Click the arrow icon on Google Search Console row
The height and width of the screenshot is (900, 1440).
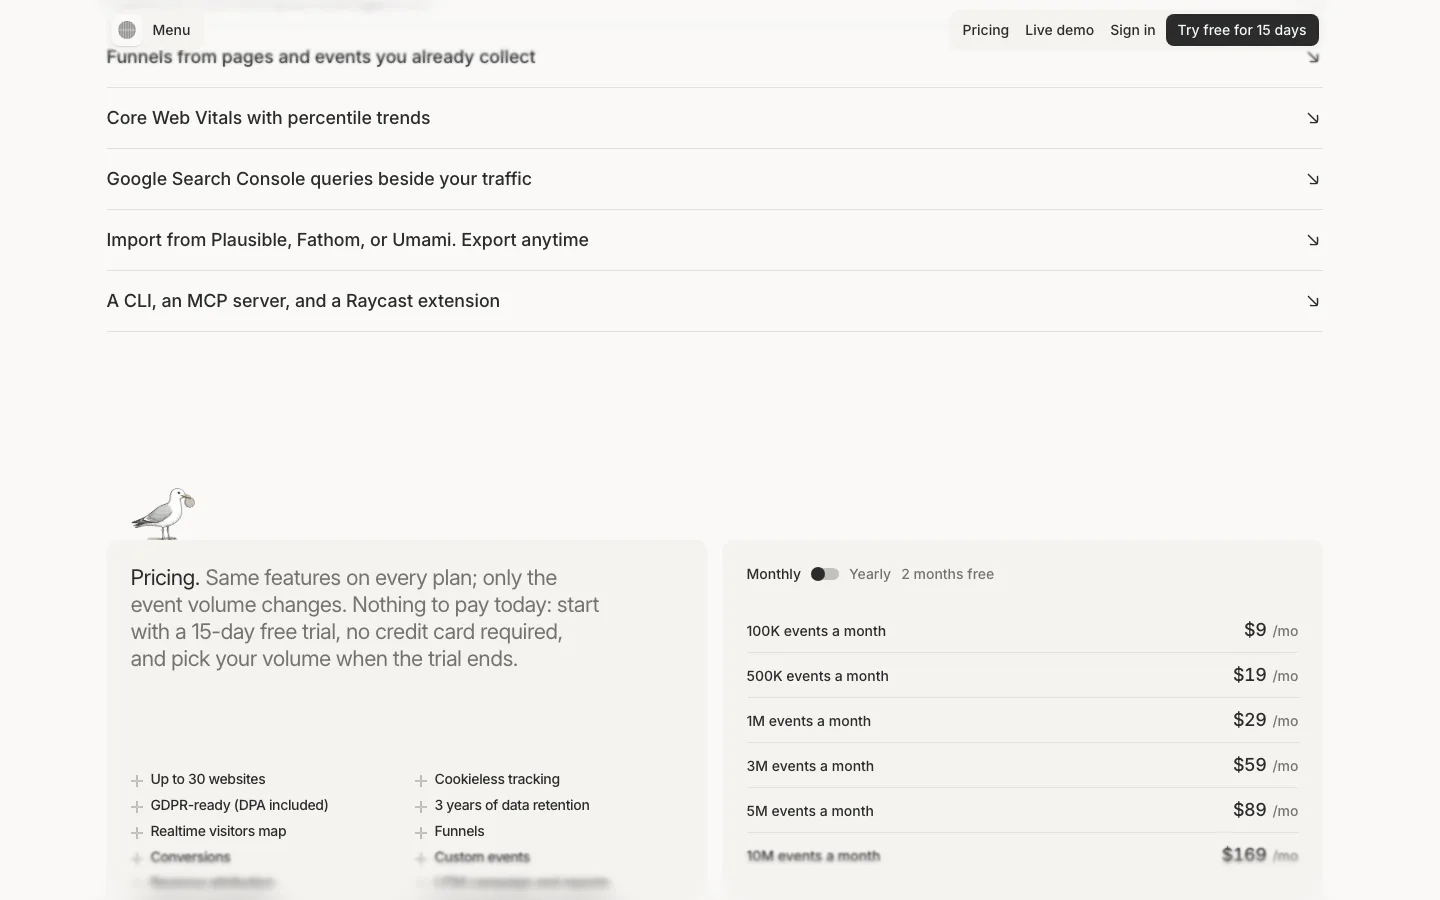(1313, 180)
